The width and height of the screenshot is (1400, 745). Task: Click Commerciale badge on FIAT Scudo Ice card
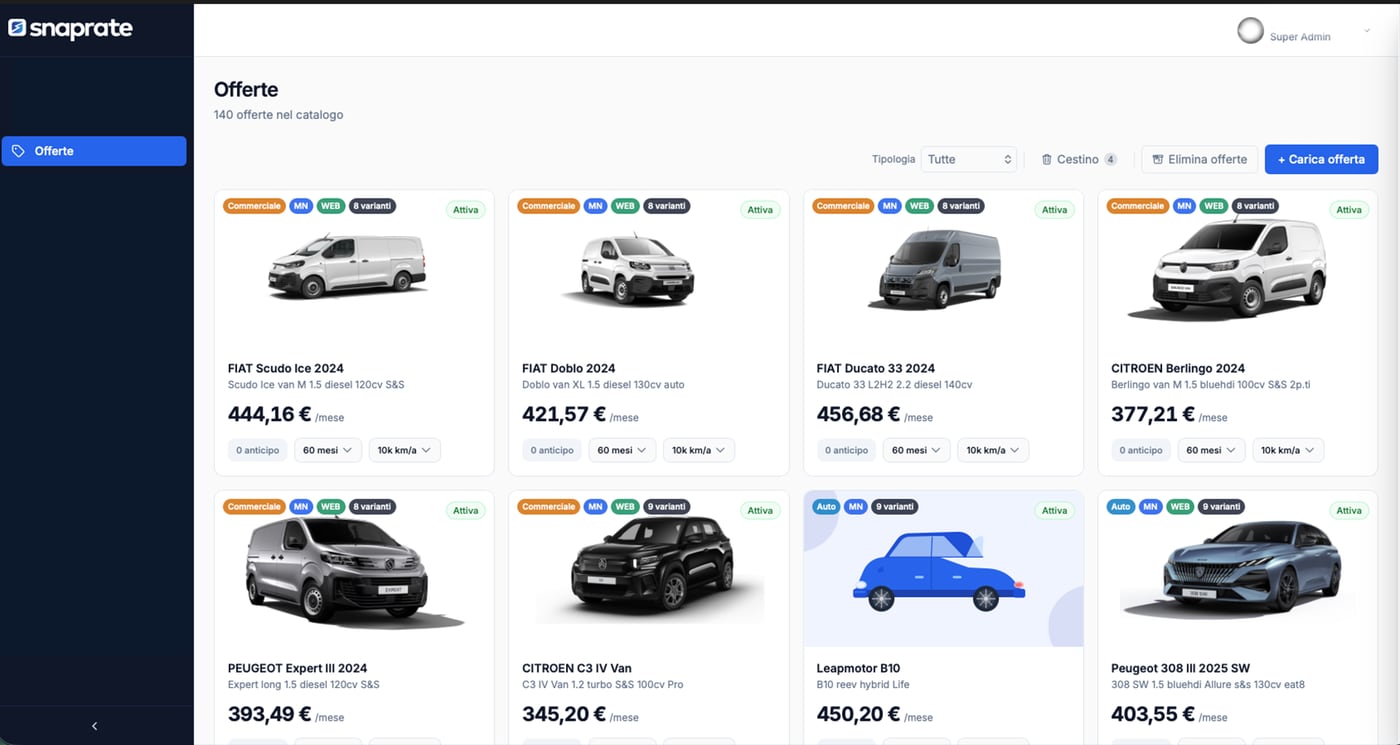tap(254, 206)
